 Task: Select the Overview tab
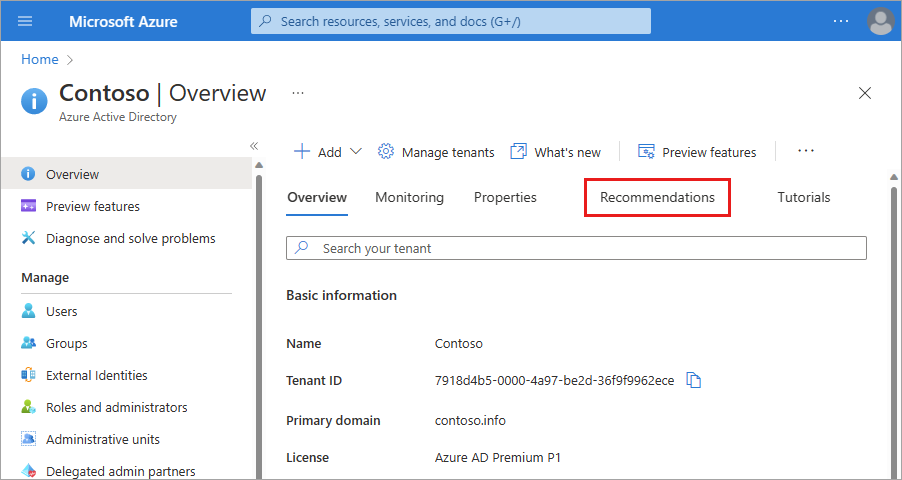317,197
